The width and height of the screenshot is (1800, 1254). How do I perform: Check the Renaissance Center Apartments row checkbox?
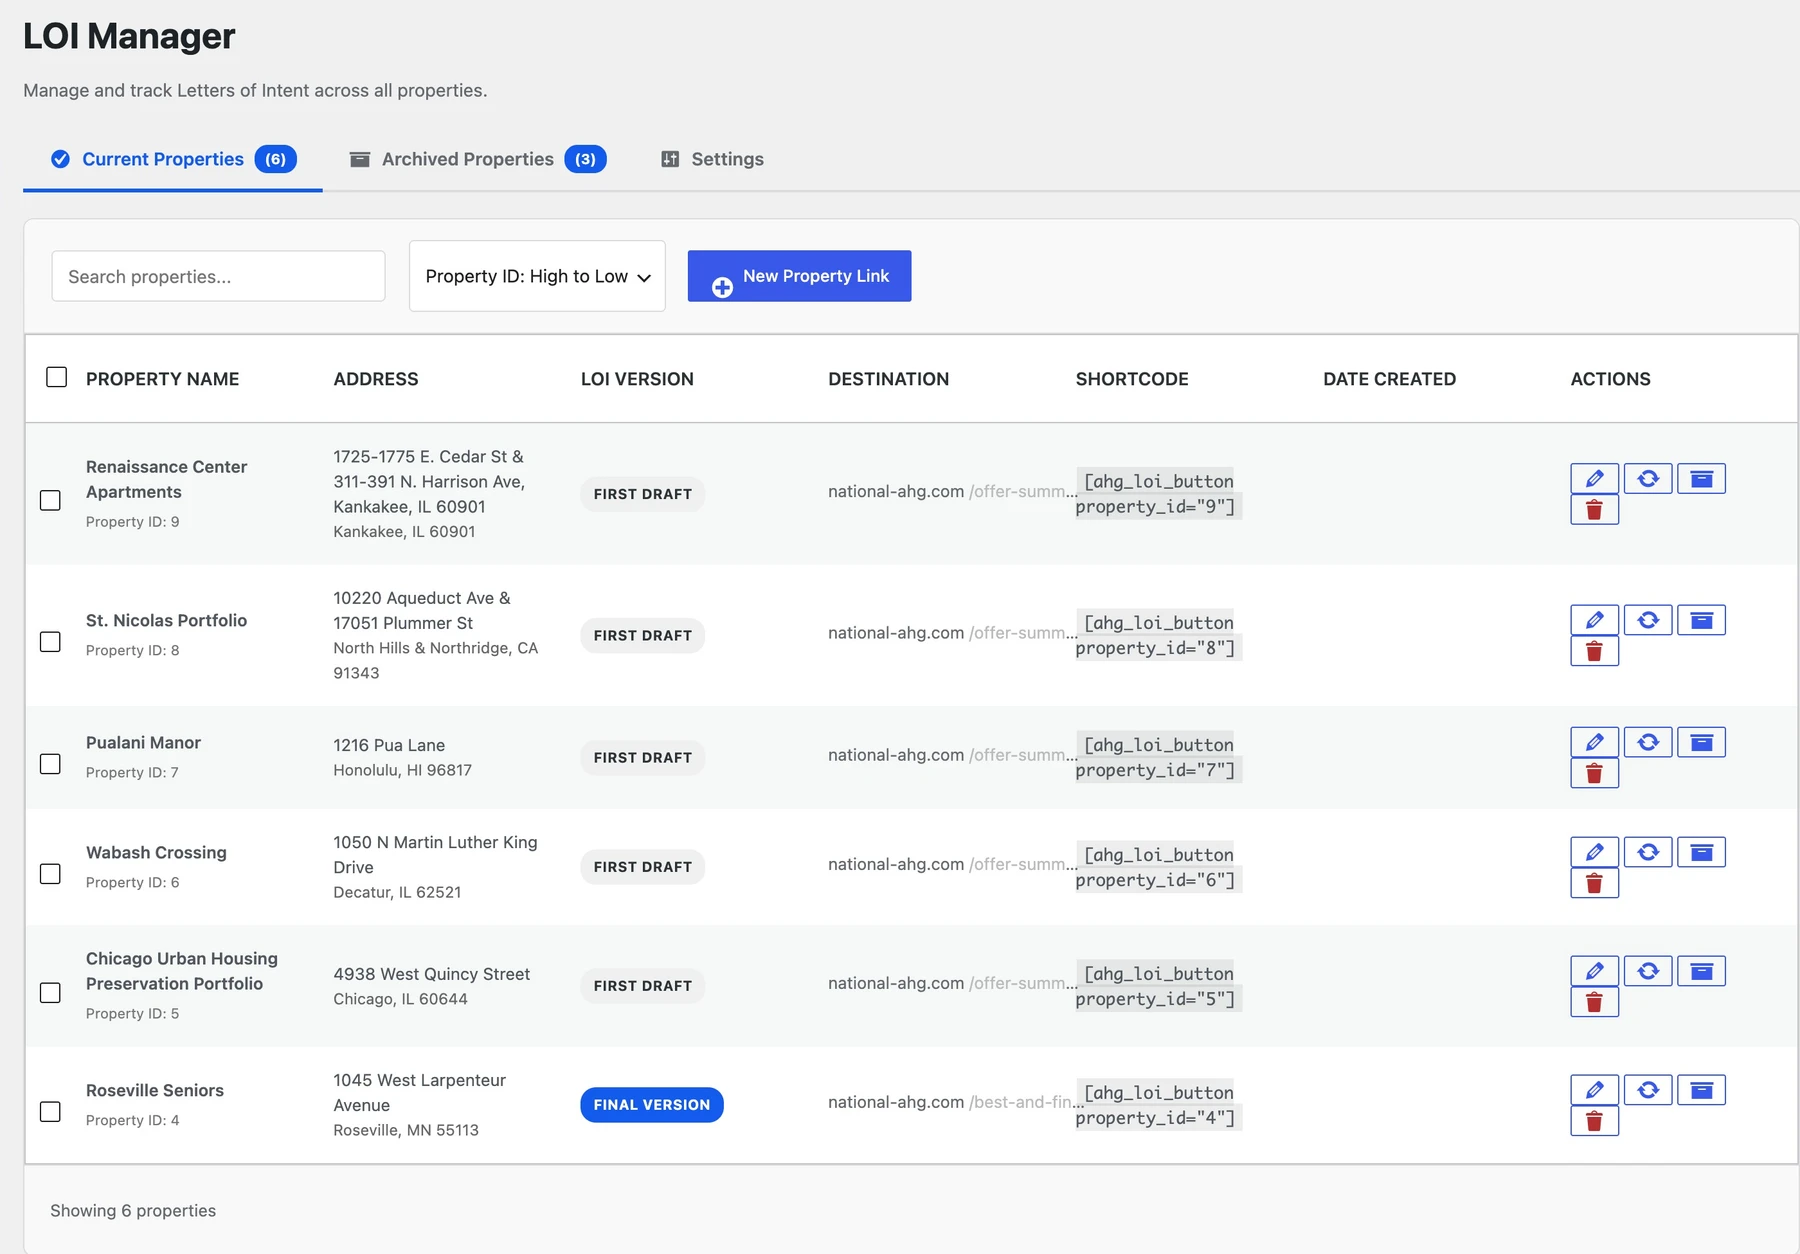tap(50, 500)
